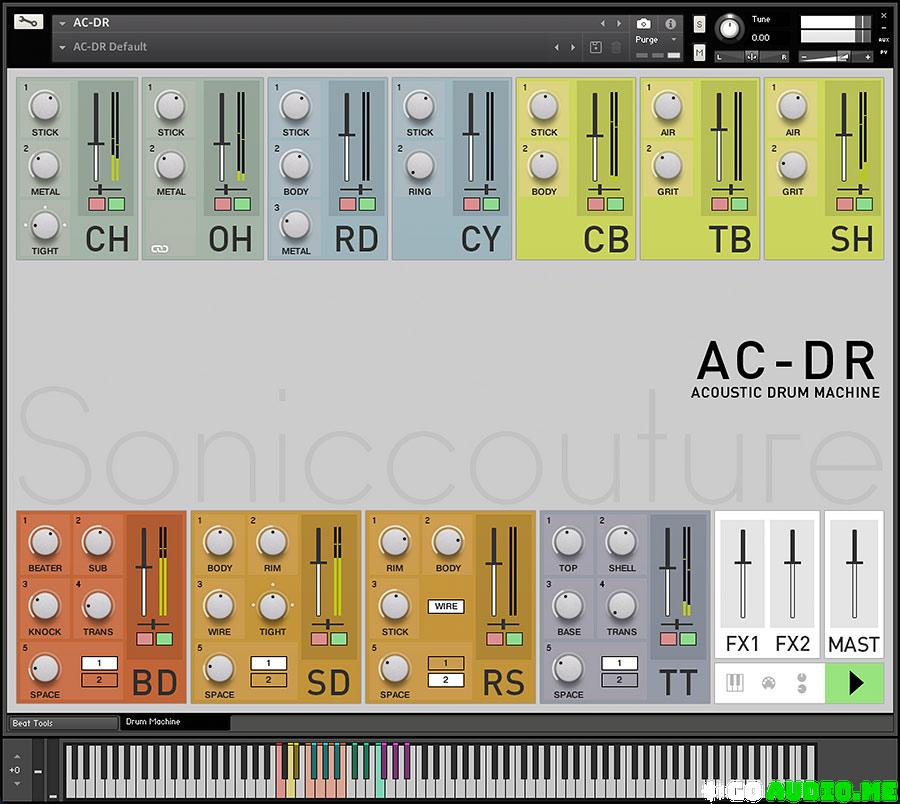This screenshot has width=900, height=804.
Task: Open the instrument info icon
Action: [671, 23]
